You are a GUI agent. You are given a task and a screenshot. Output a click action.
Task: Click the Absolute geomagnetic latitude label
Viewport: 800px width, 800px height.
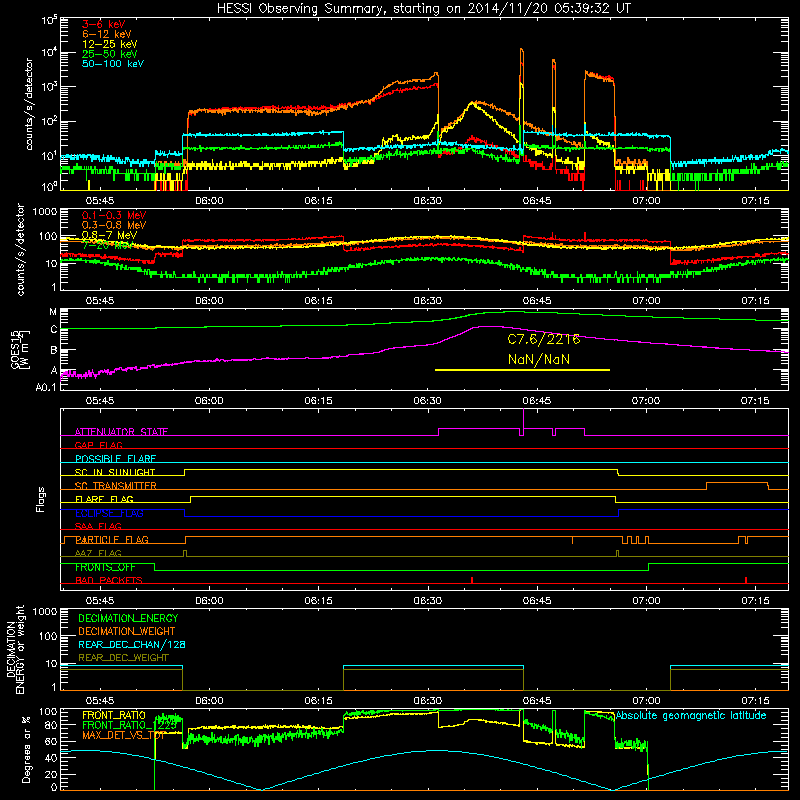[x=691, y=715]
